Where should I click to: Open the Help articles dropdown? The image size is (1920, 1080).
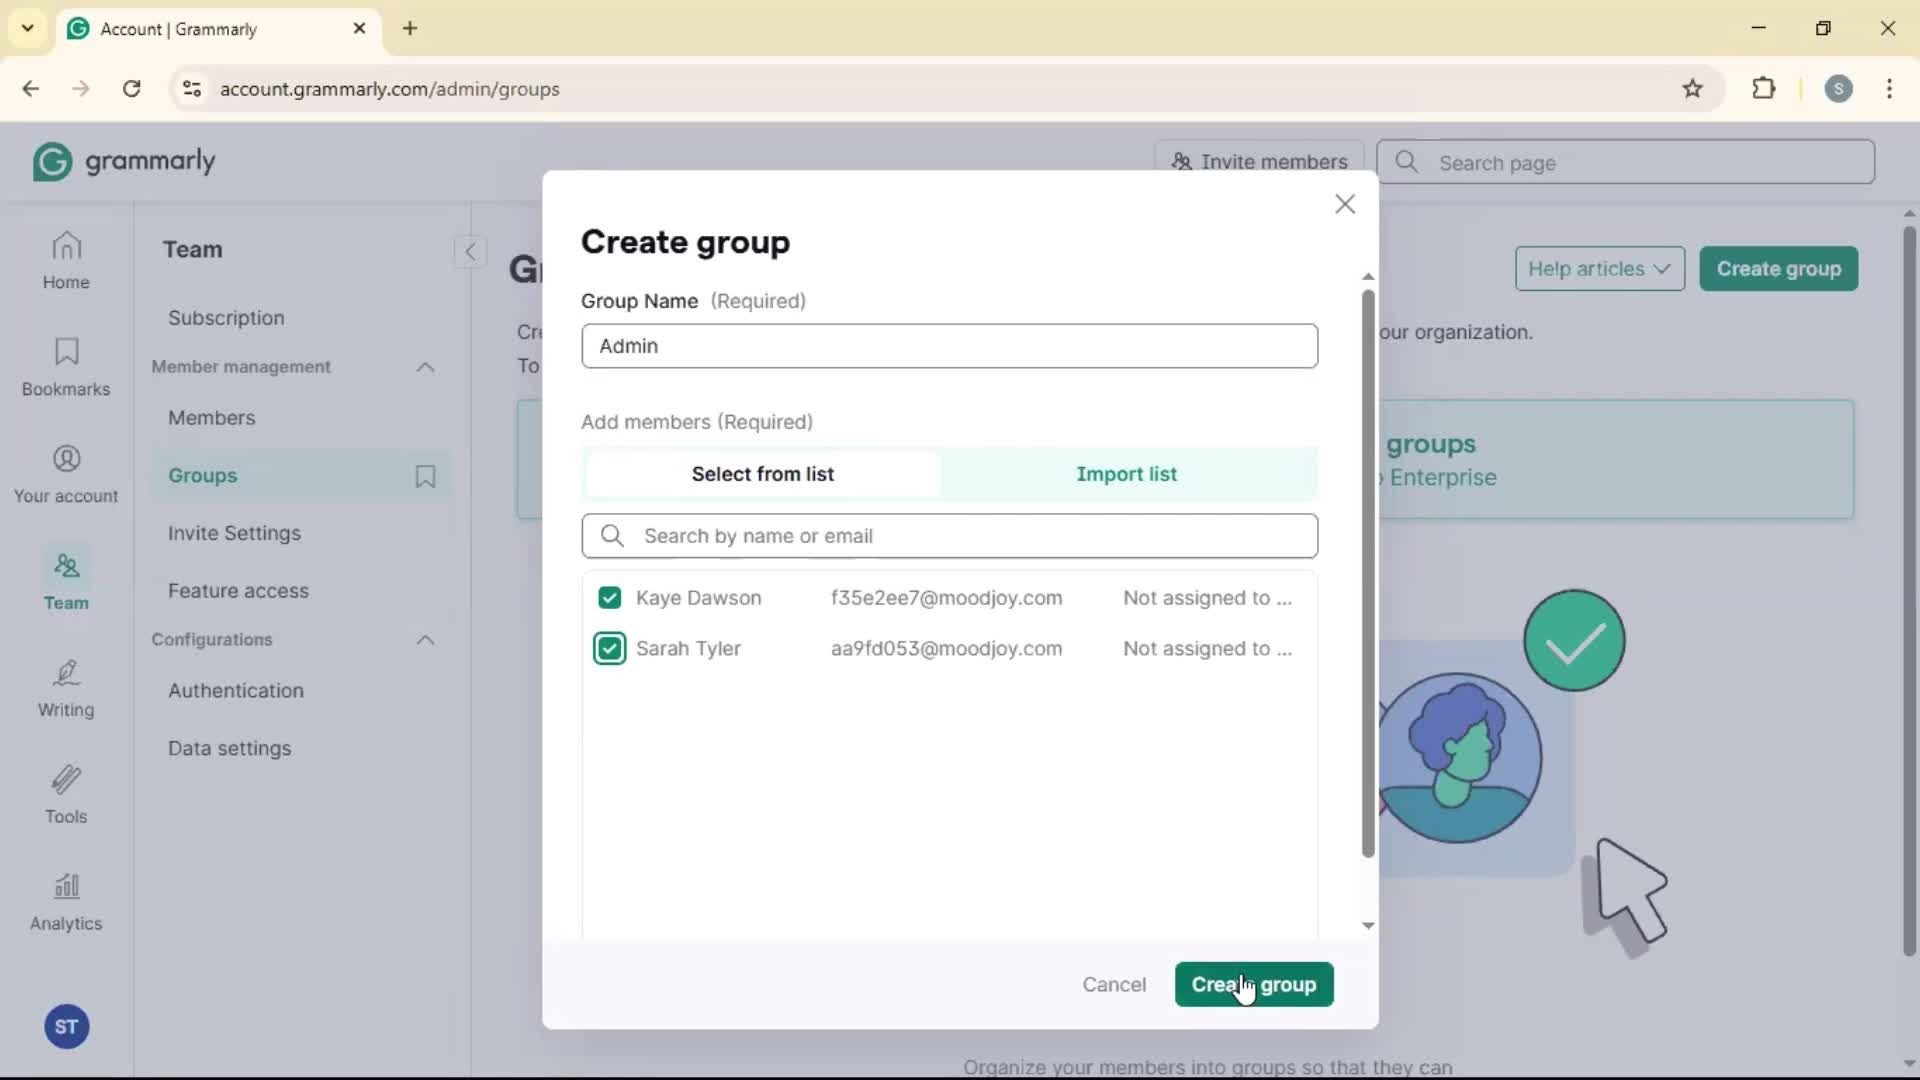(1598, 269)
